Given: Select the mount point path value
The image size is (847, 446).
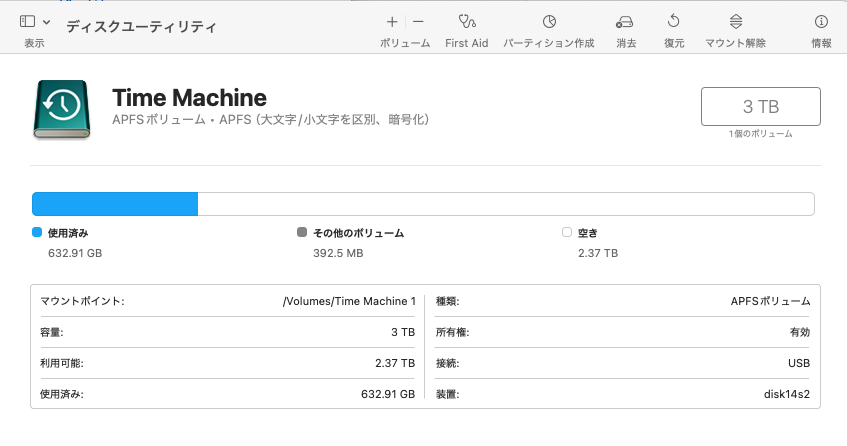Looking at the screenshot, I should click(x=349, y=301).
